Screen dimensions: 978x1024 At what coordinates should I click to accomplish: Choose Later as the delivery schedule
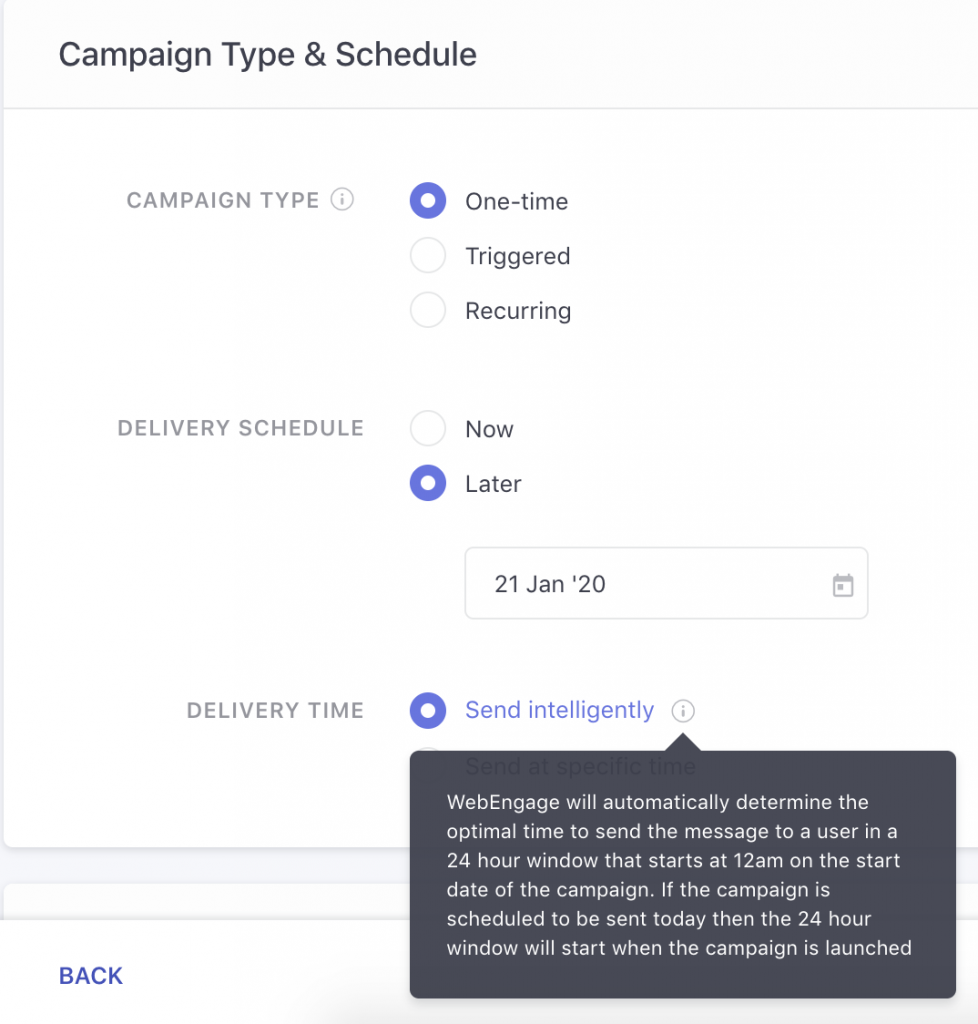point(428,483)
